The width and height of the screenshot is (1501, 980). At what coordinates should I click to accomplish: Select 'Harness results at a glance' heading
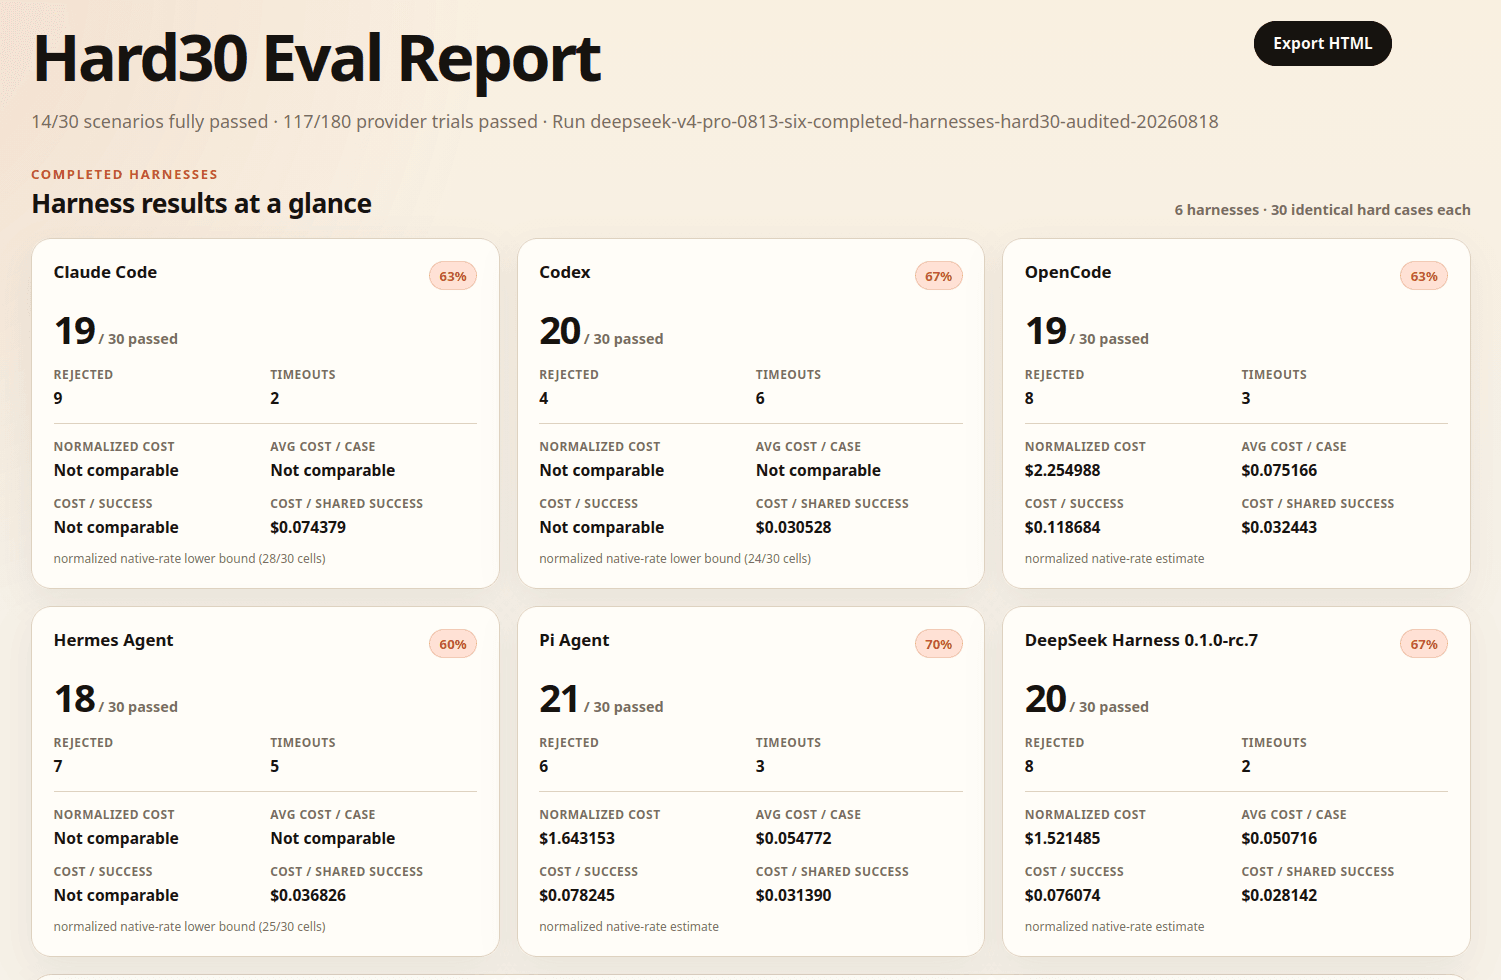pos(201,203)
